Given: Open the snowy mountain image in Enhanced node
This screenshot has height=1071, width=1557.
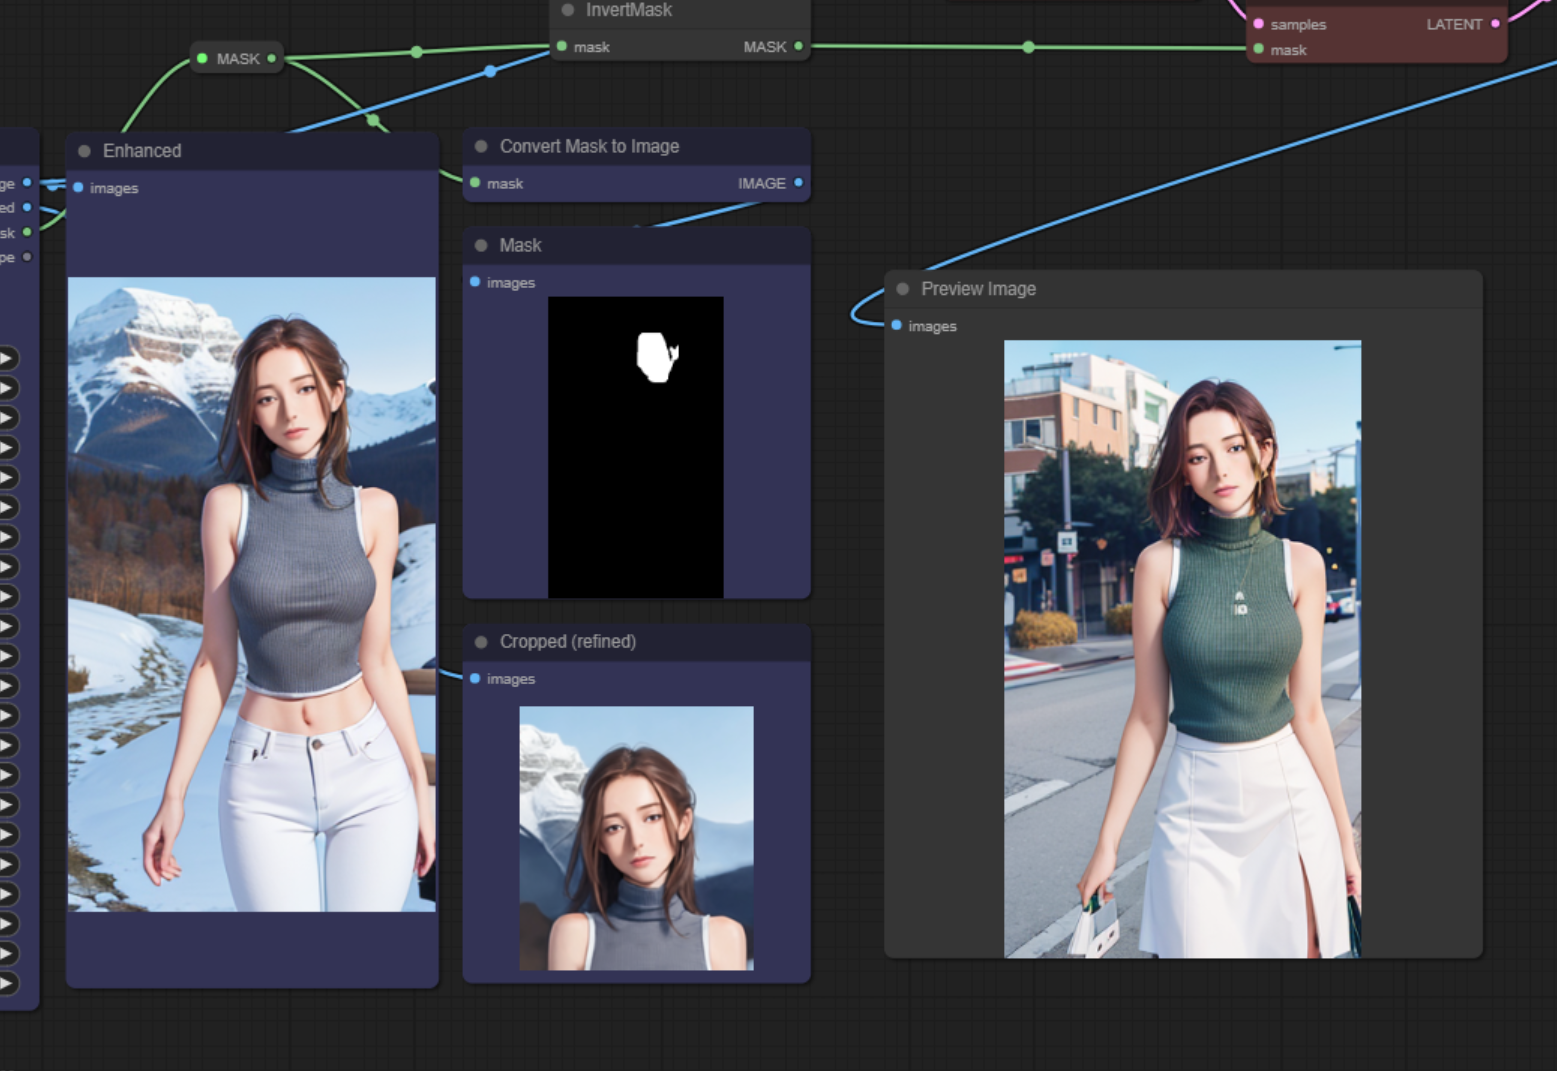Looking at the screenshot, I should click(x=251, y=594).
